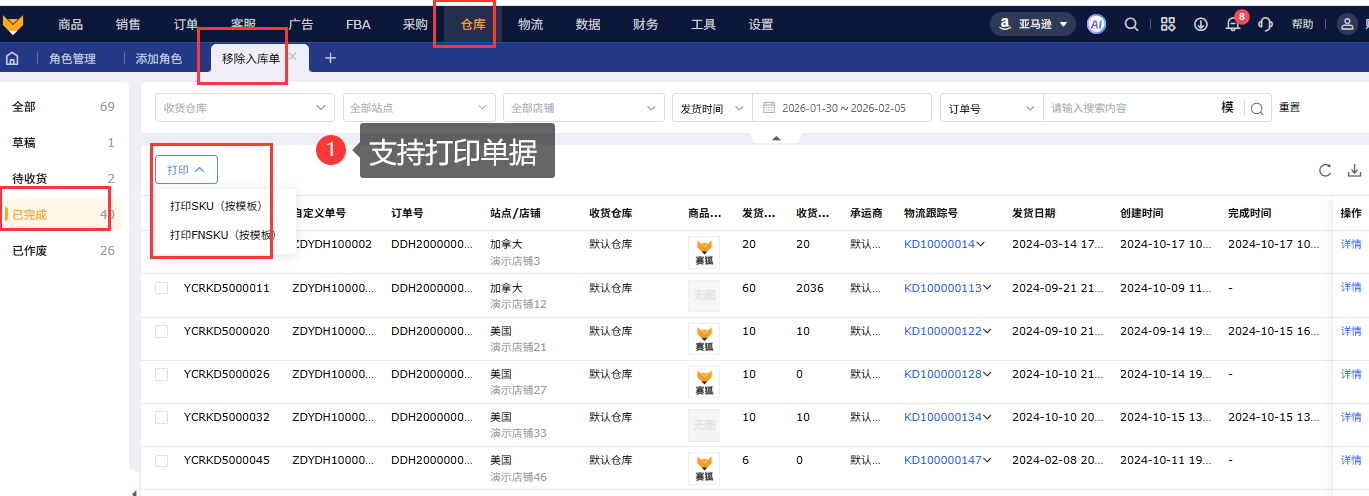
Task: Open the 订单号 search type dropdown
Action: pos(991,108)
